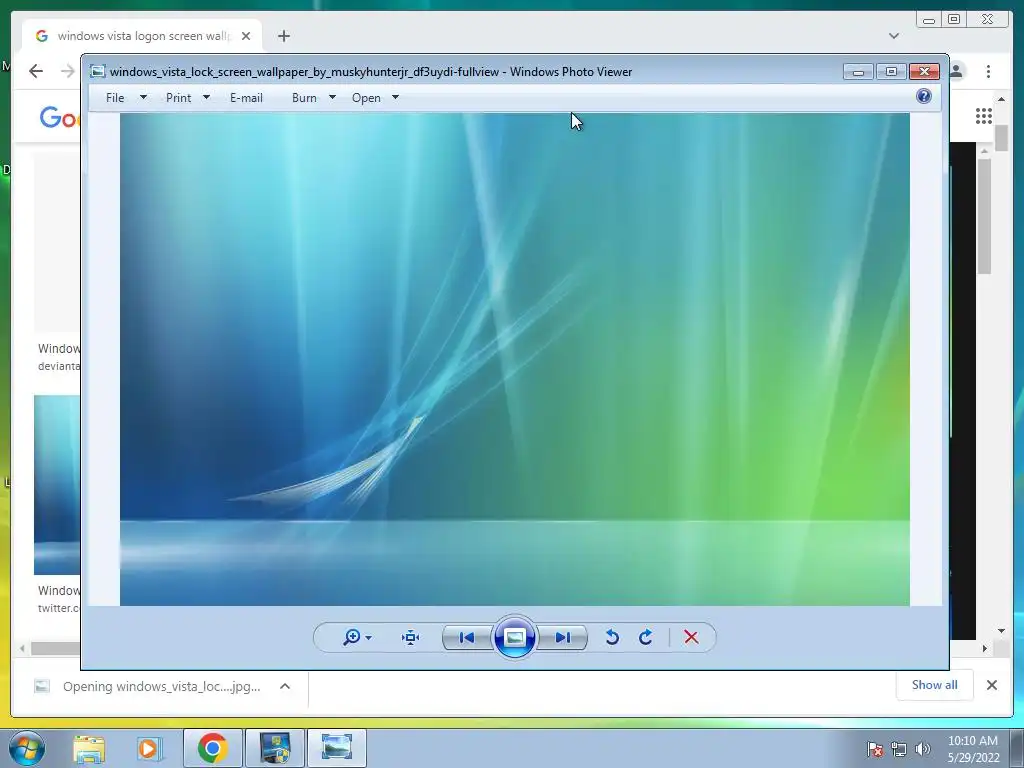Close the Windows Photo Viewer window

coord(925,71)
